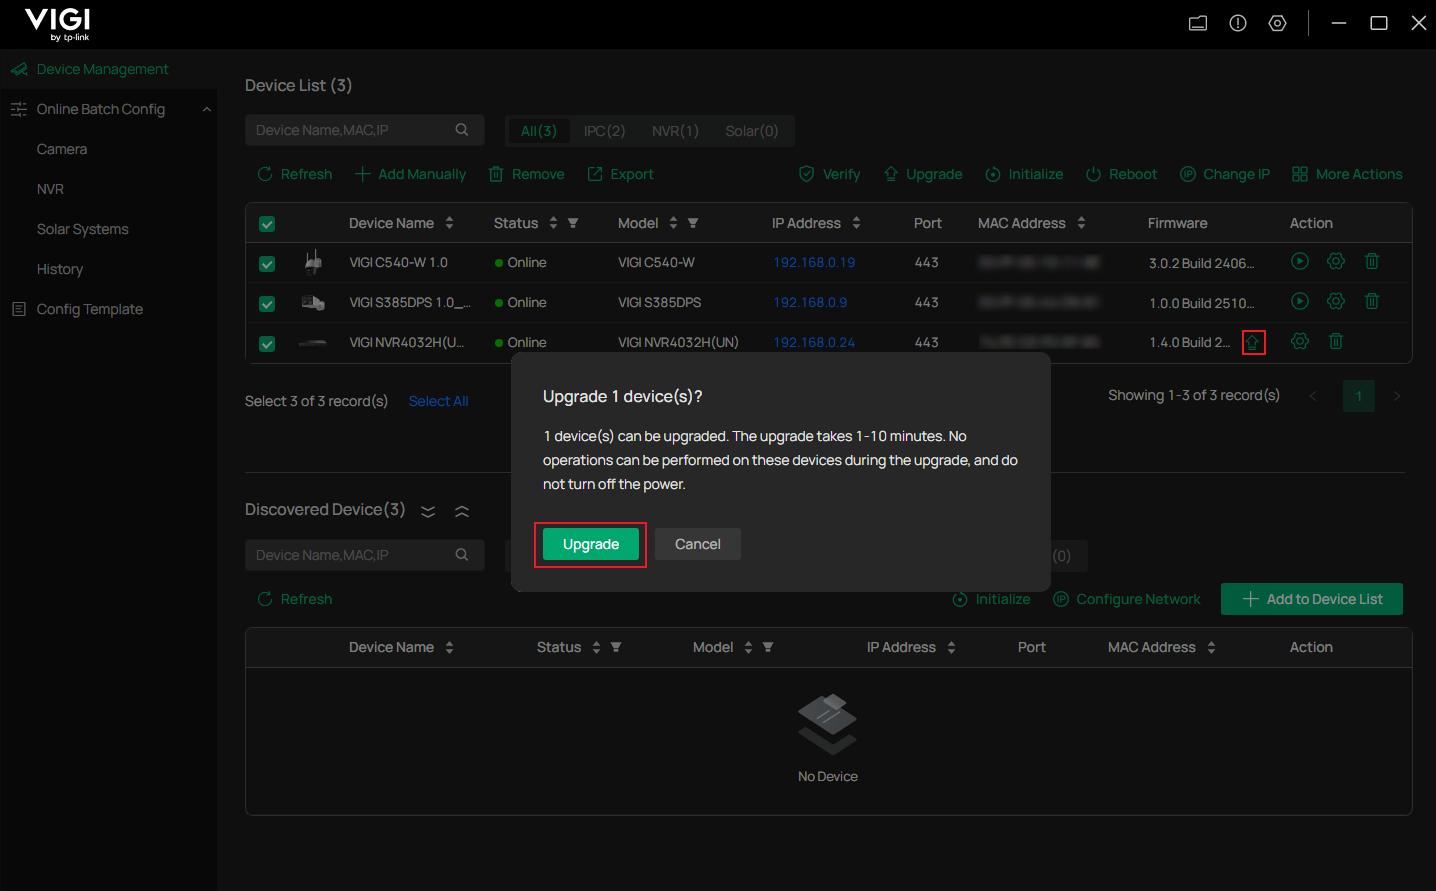Open the Config Template menu item
Viewport: 1436px width, 891px height.
89,309
